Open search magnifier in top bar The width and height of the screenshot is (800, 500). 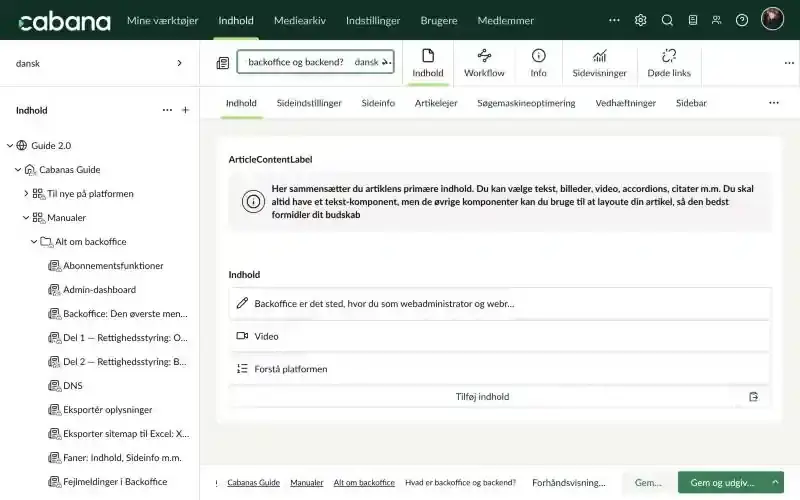pos(667,20)
